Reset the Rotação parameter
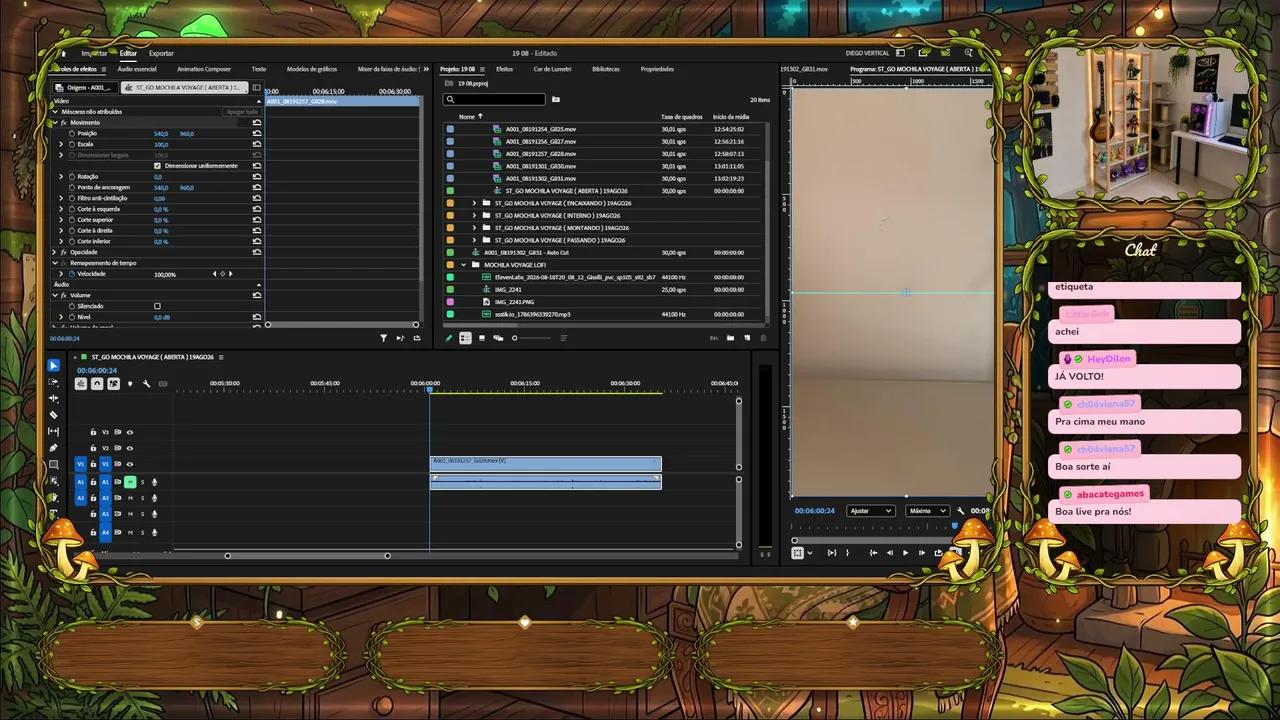The image size is (1280, 720). [257, 176]
